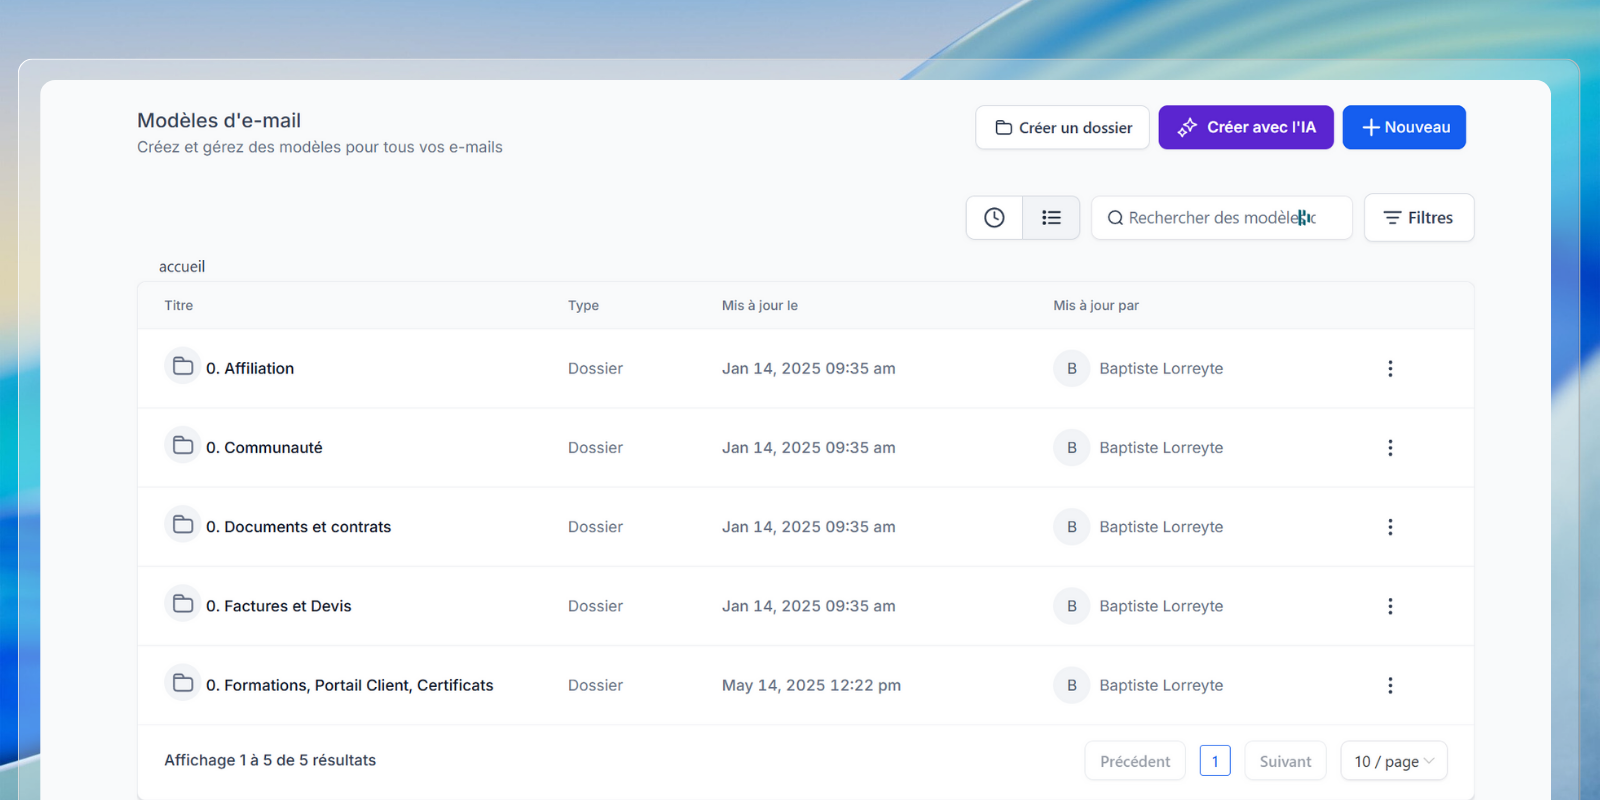The image size is (1600, 800).
Task: Create a new template with Nouveau
Action: [1404, 127]
